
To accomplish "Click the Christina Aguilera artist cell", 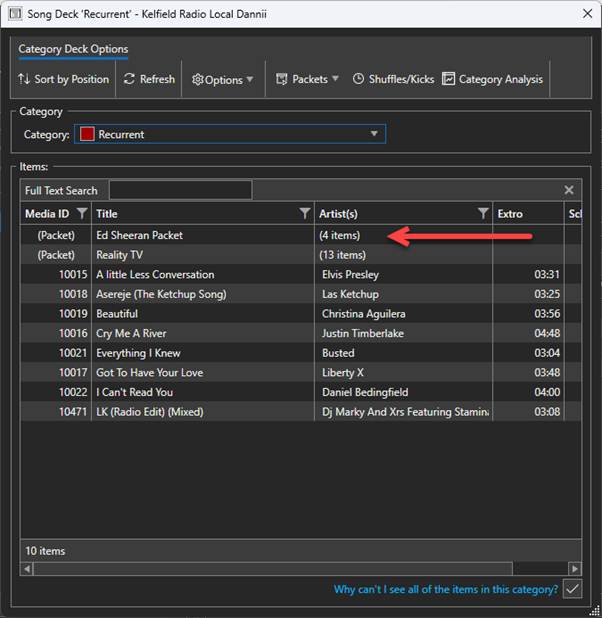I will click(403, 314).
